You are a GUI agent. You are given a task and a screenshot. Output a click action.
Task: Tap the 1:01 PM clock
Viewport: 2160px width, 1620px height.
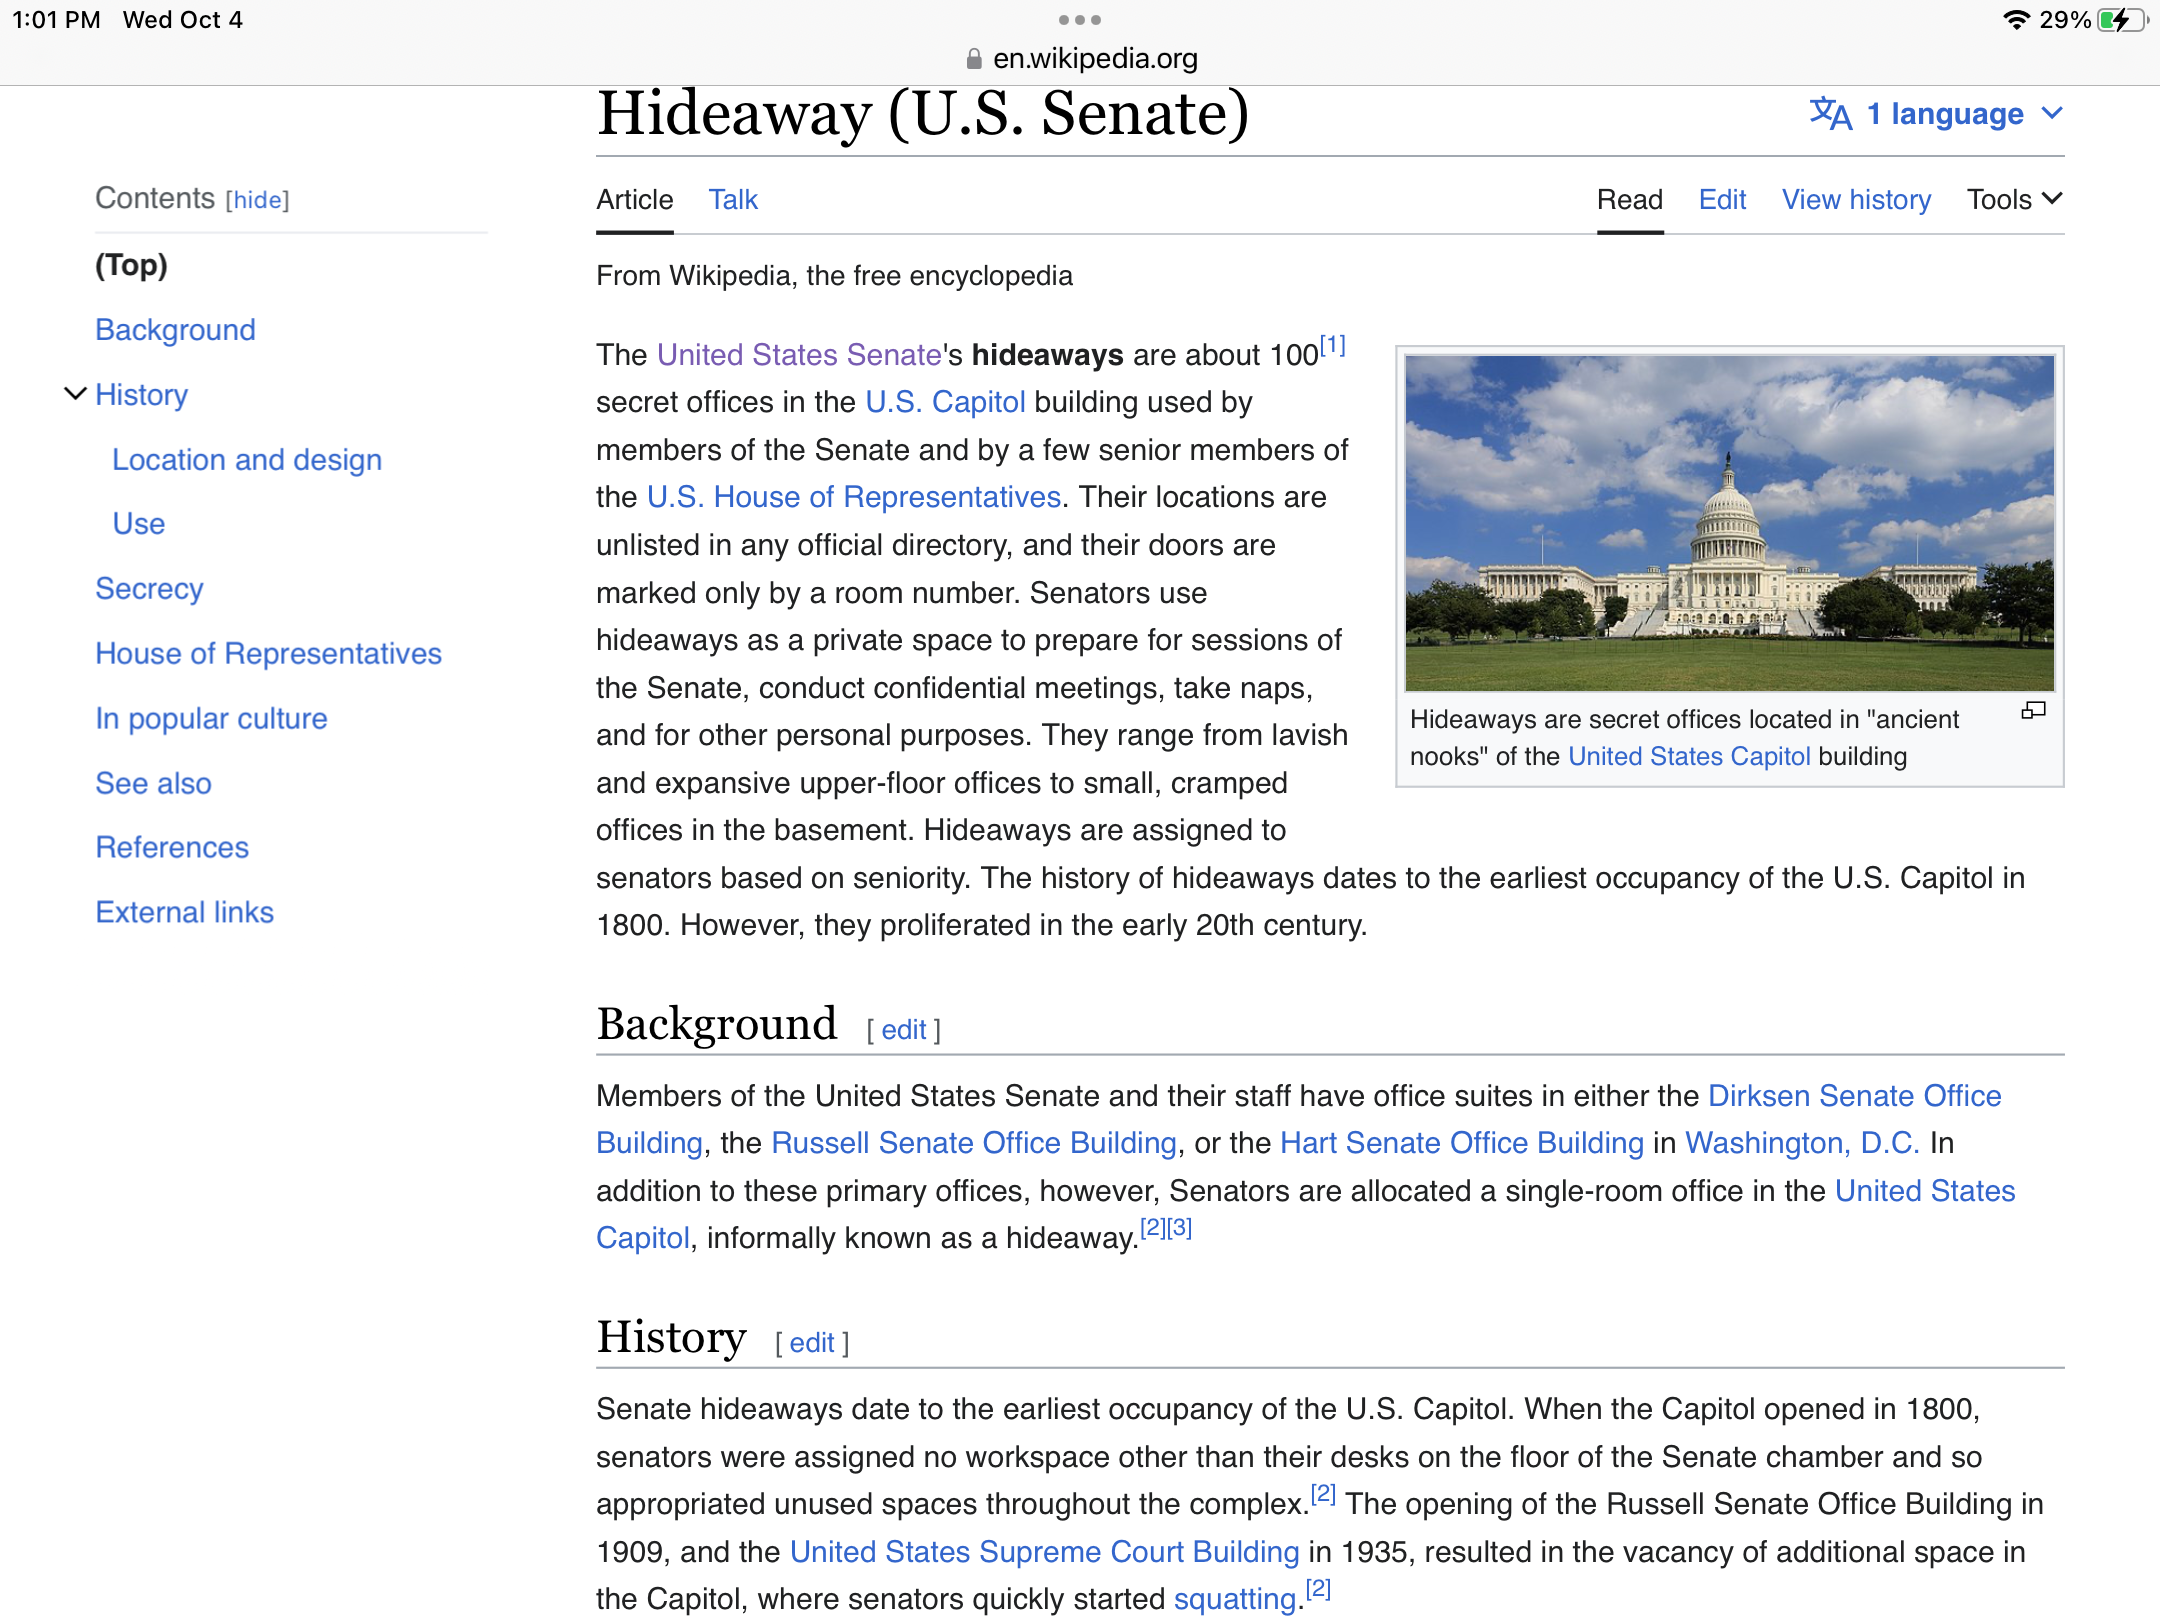coord(56,20)
